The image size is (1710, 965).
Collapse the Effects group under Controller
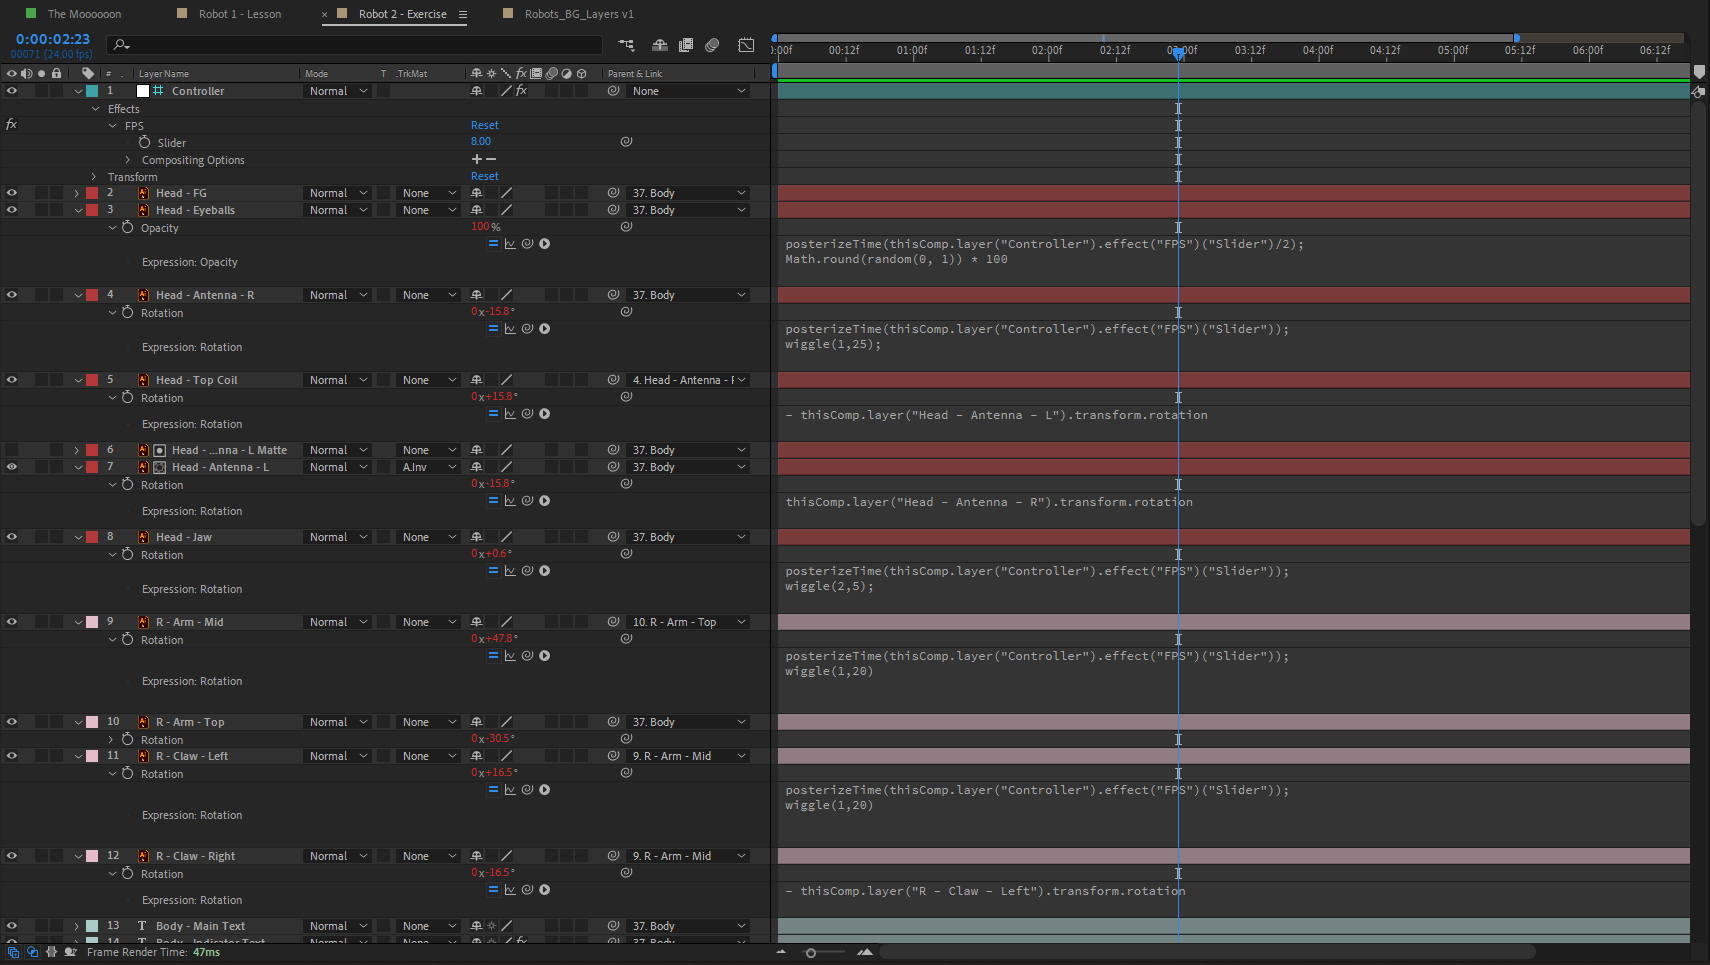96,109
